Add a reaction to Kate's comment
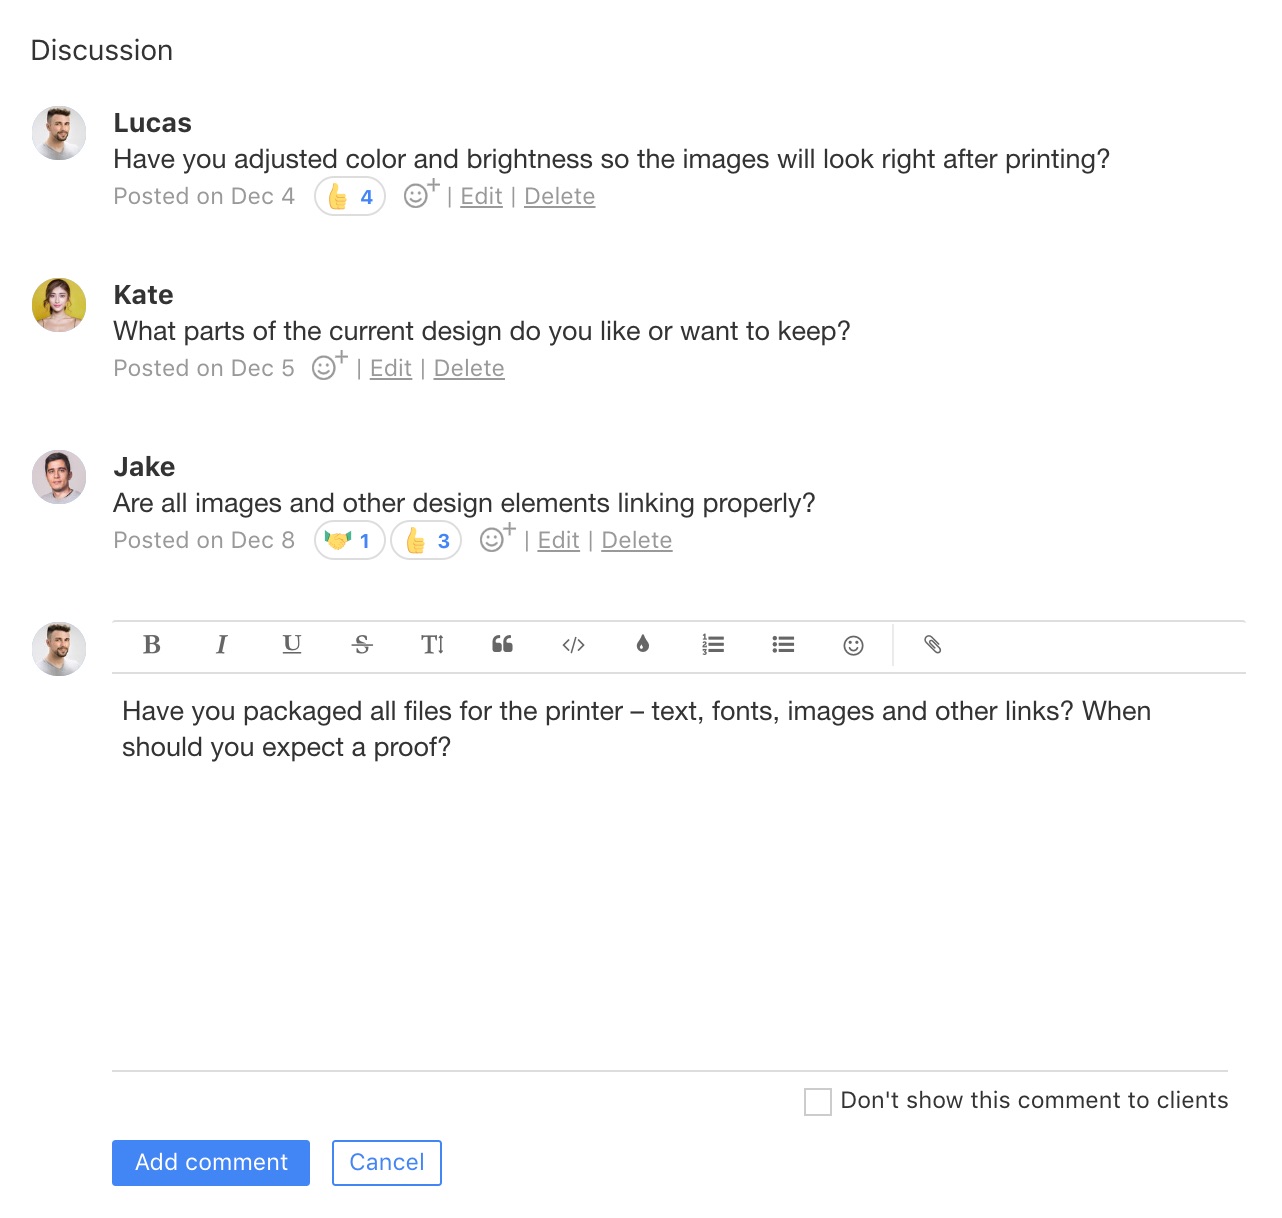Viewport: 1282px width, 1218px height. [327, 367]
